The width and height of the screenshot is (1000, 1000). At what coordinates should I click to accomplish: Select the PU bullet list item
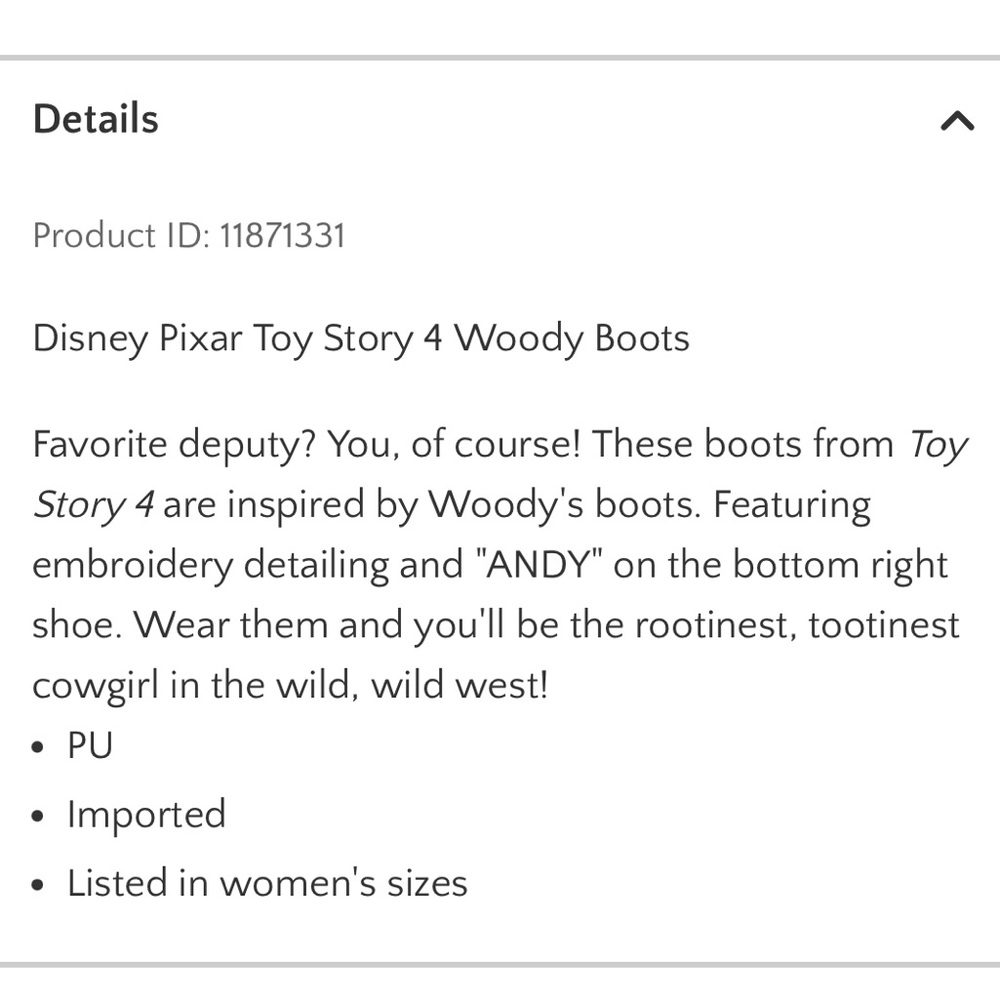tap(88, 744)
